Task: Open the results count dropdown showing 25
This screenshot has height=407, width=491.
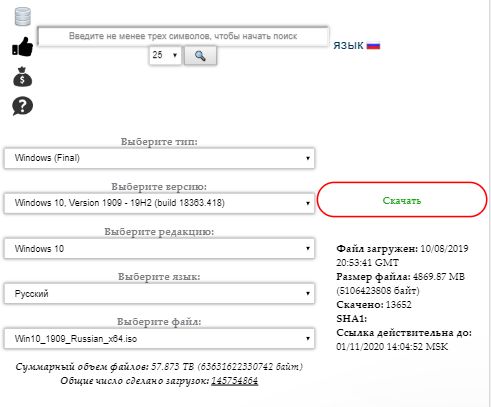Action: click(165, 55)
